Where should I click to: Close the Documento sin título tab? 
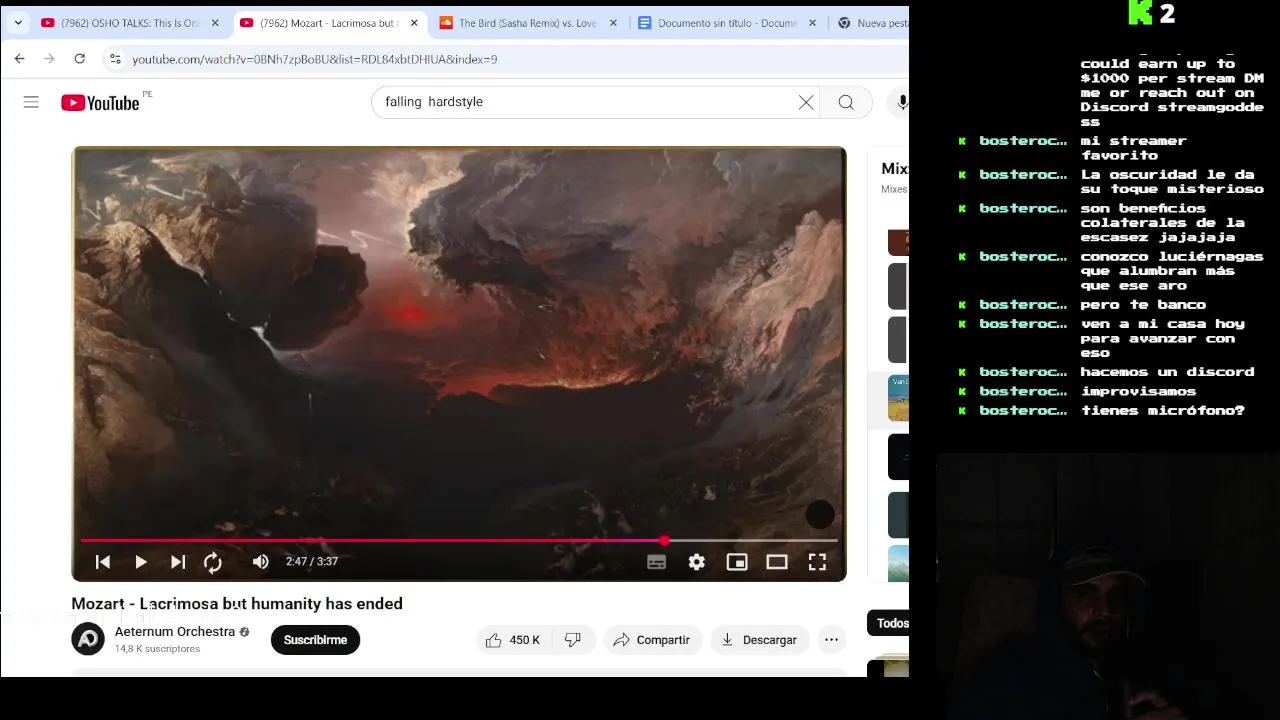point(812,23)
